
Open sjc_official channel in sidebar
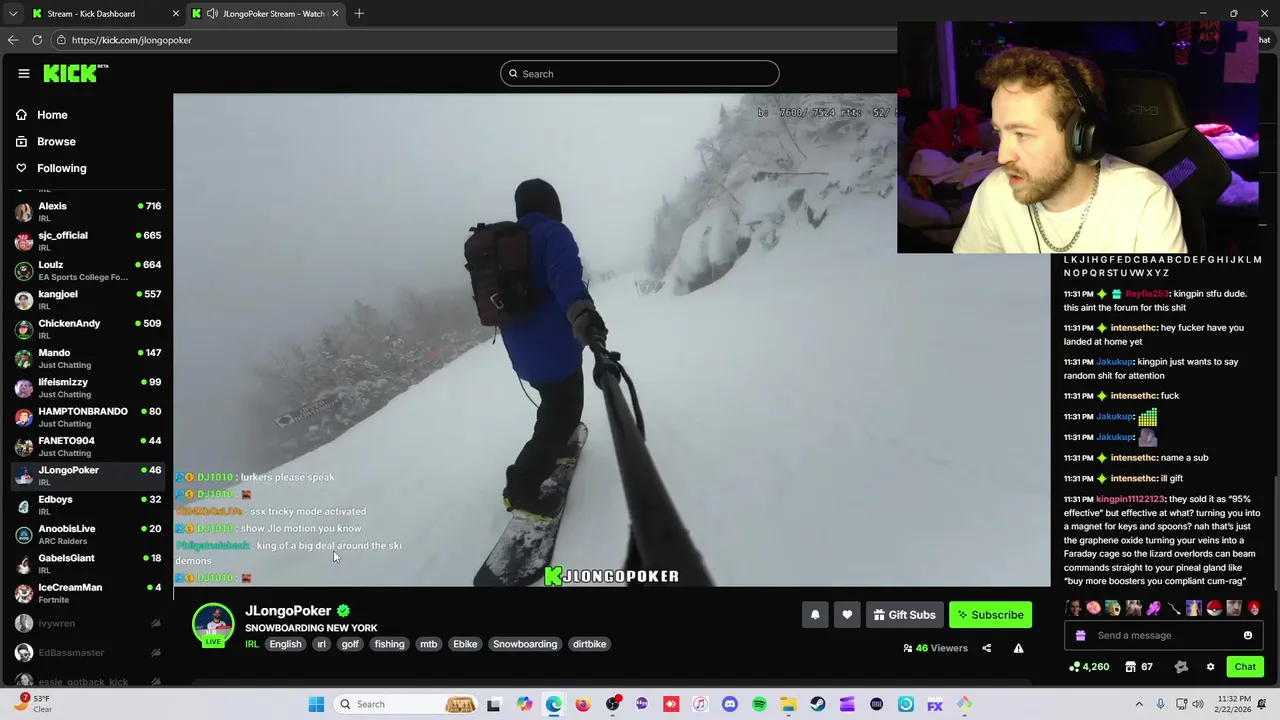pyautogui.click(x=87, y=241)
